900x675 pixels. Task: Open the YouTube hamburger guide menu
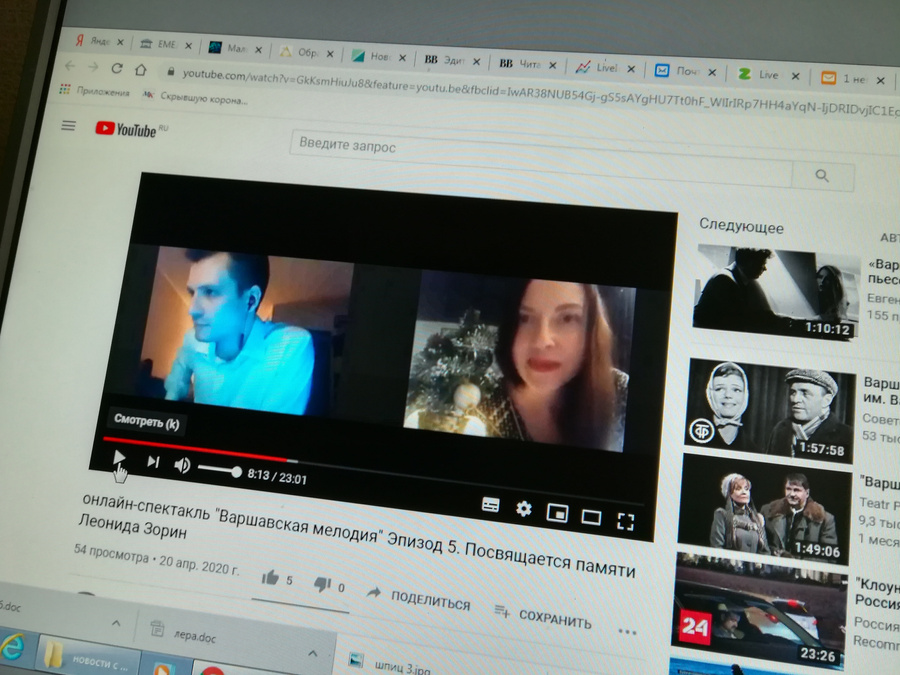(68, 125)
